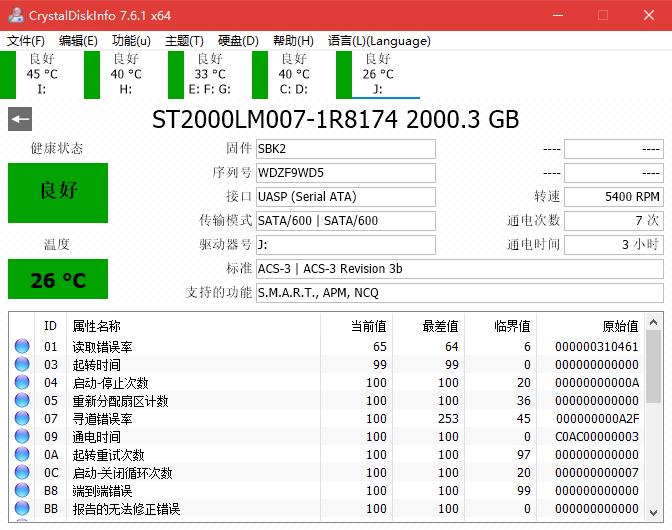The width and height of the screenshot is (672, 530).
Task: Click raw value 000000310461
Action: click(x=597, y=346)
